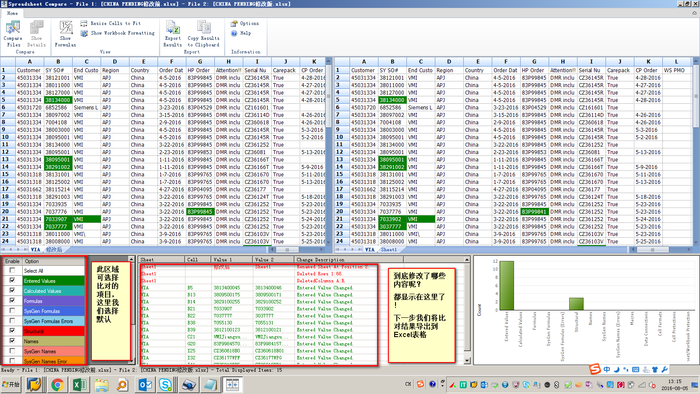
Task: Toggle the Formulas option checkbox
Action: pos(12,301)
